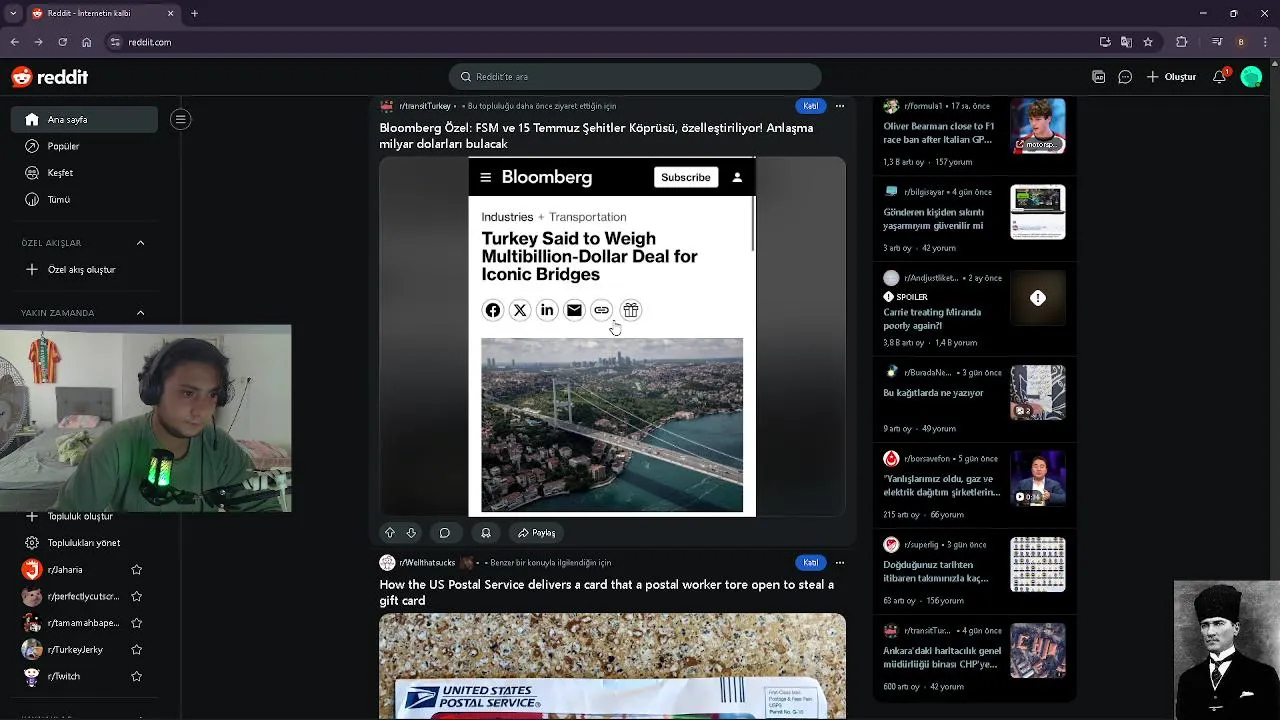This screenshot has width=1280, height=720.
Task: Collapse the ÖZEL AKIŞLAR section
Action: coord(140,243)
